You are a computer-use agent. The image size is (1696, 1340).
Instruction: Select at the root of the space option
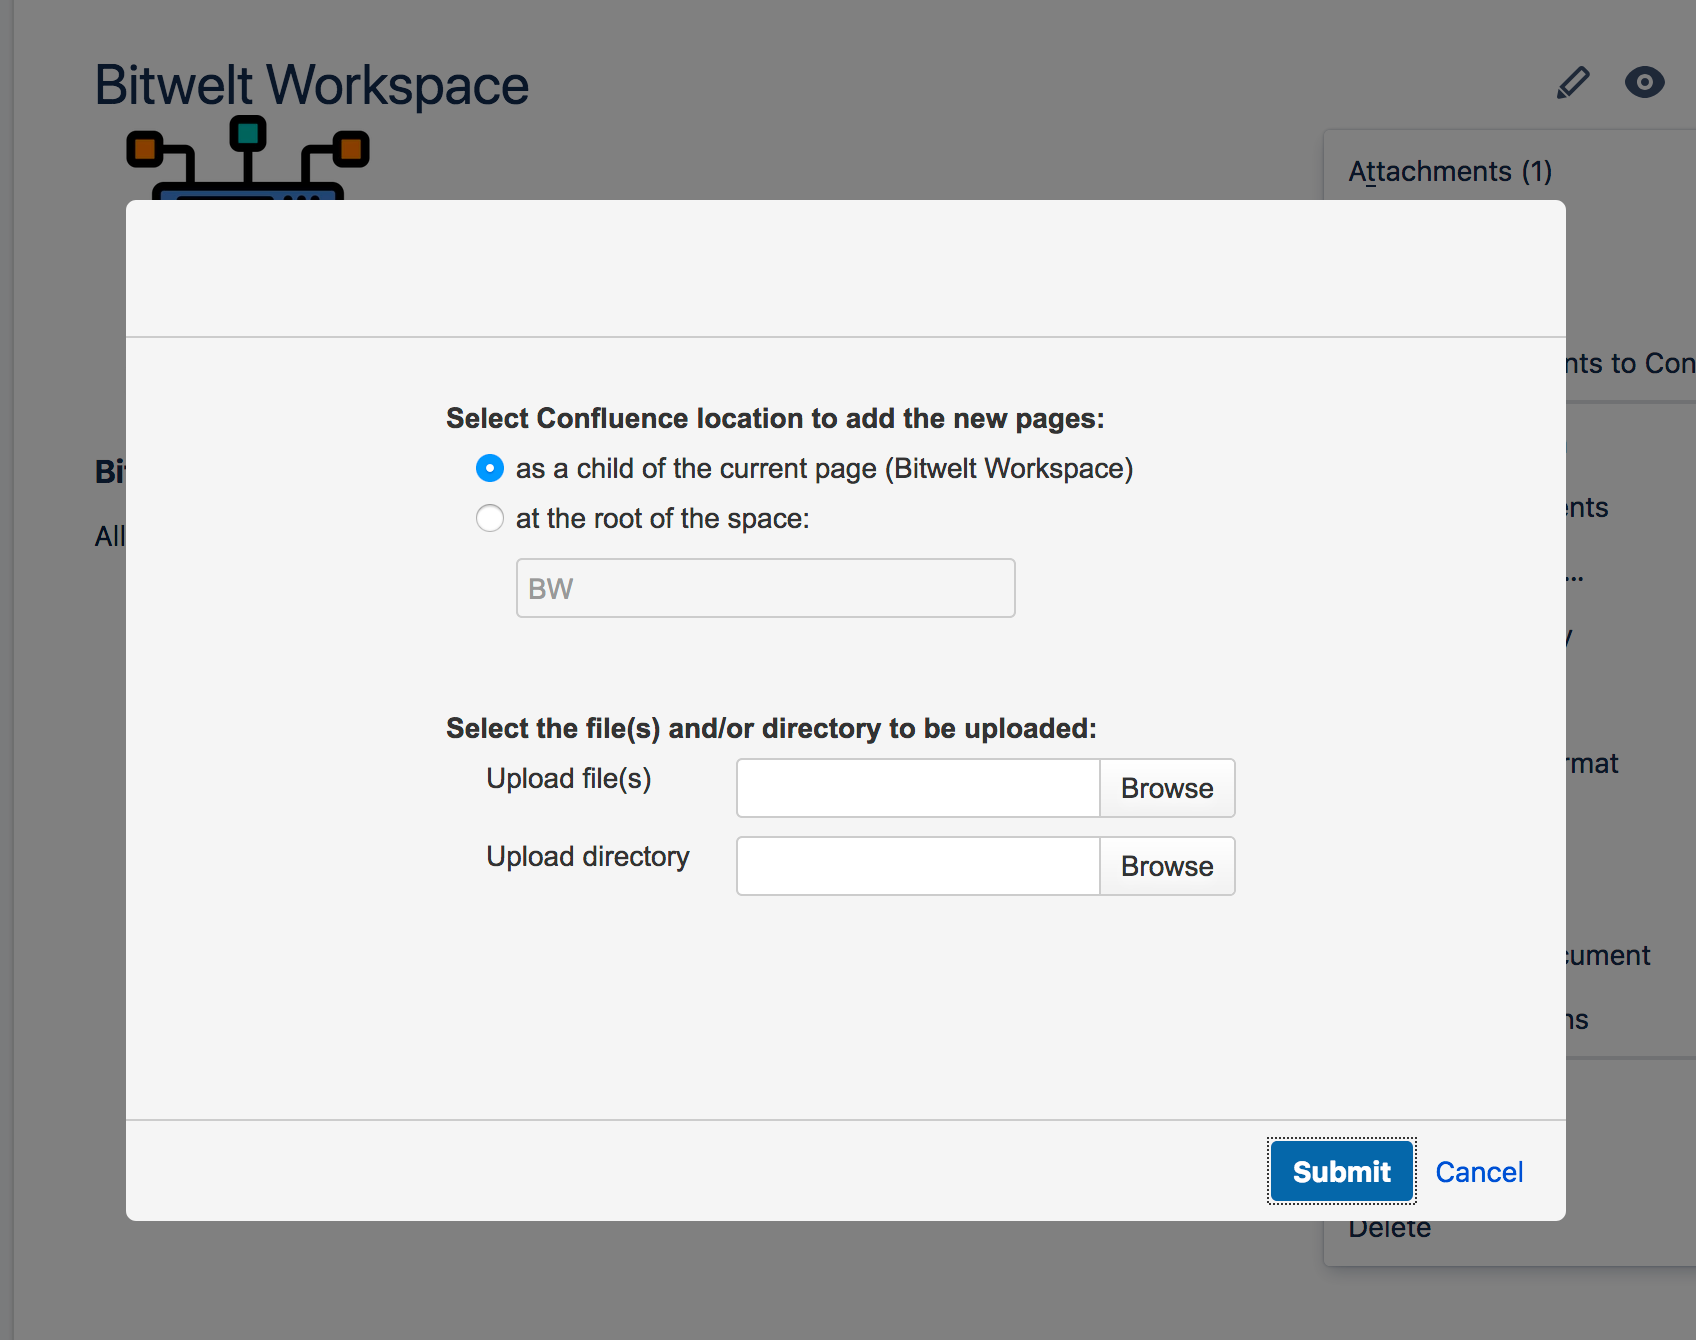tap(490, 518)
